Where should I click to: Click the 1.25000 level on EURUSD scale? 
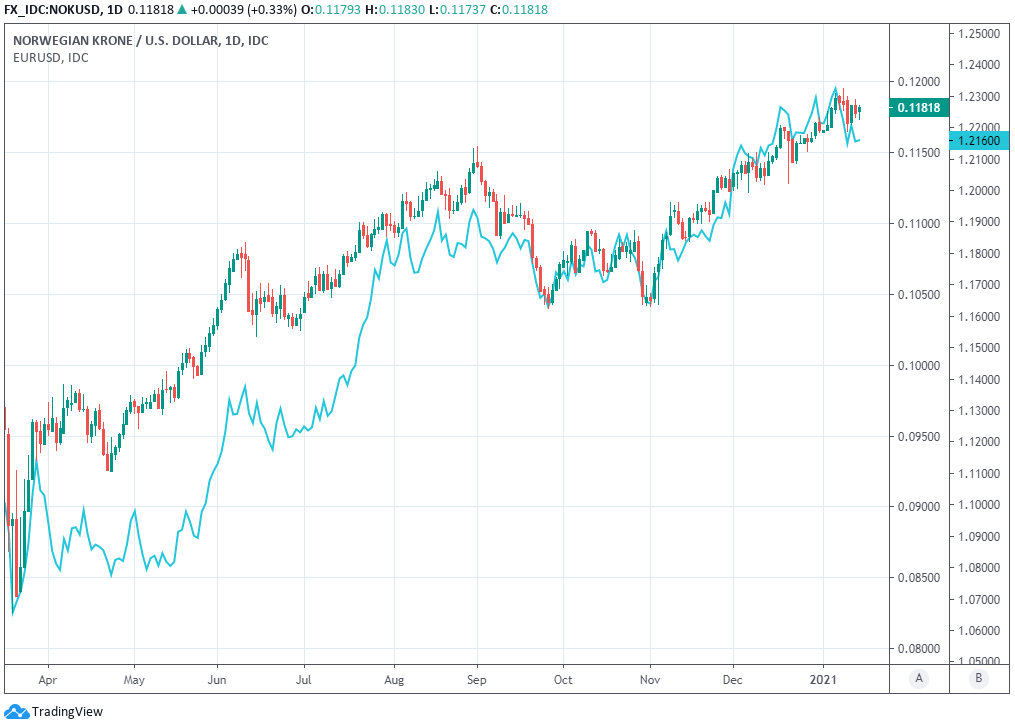[x=980, y=33]
